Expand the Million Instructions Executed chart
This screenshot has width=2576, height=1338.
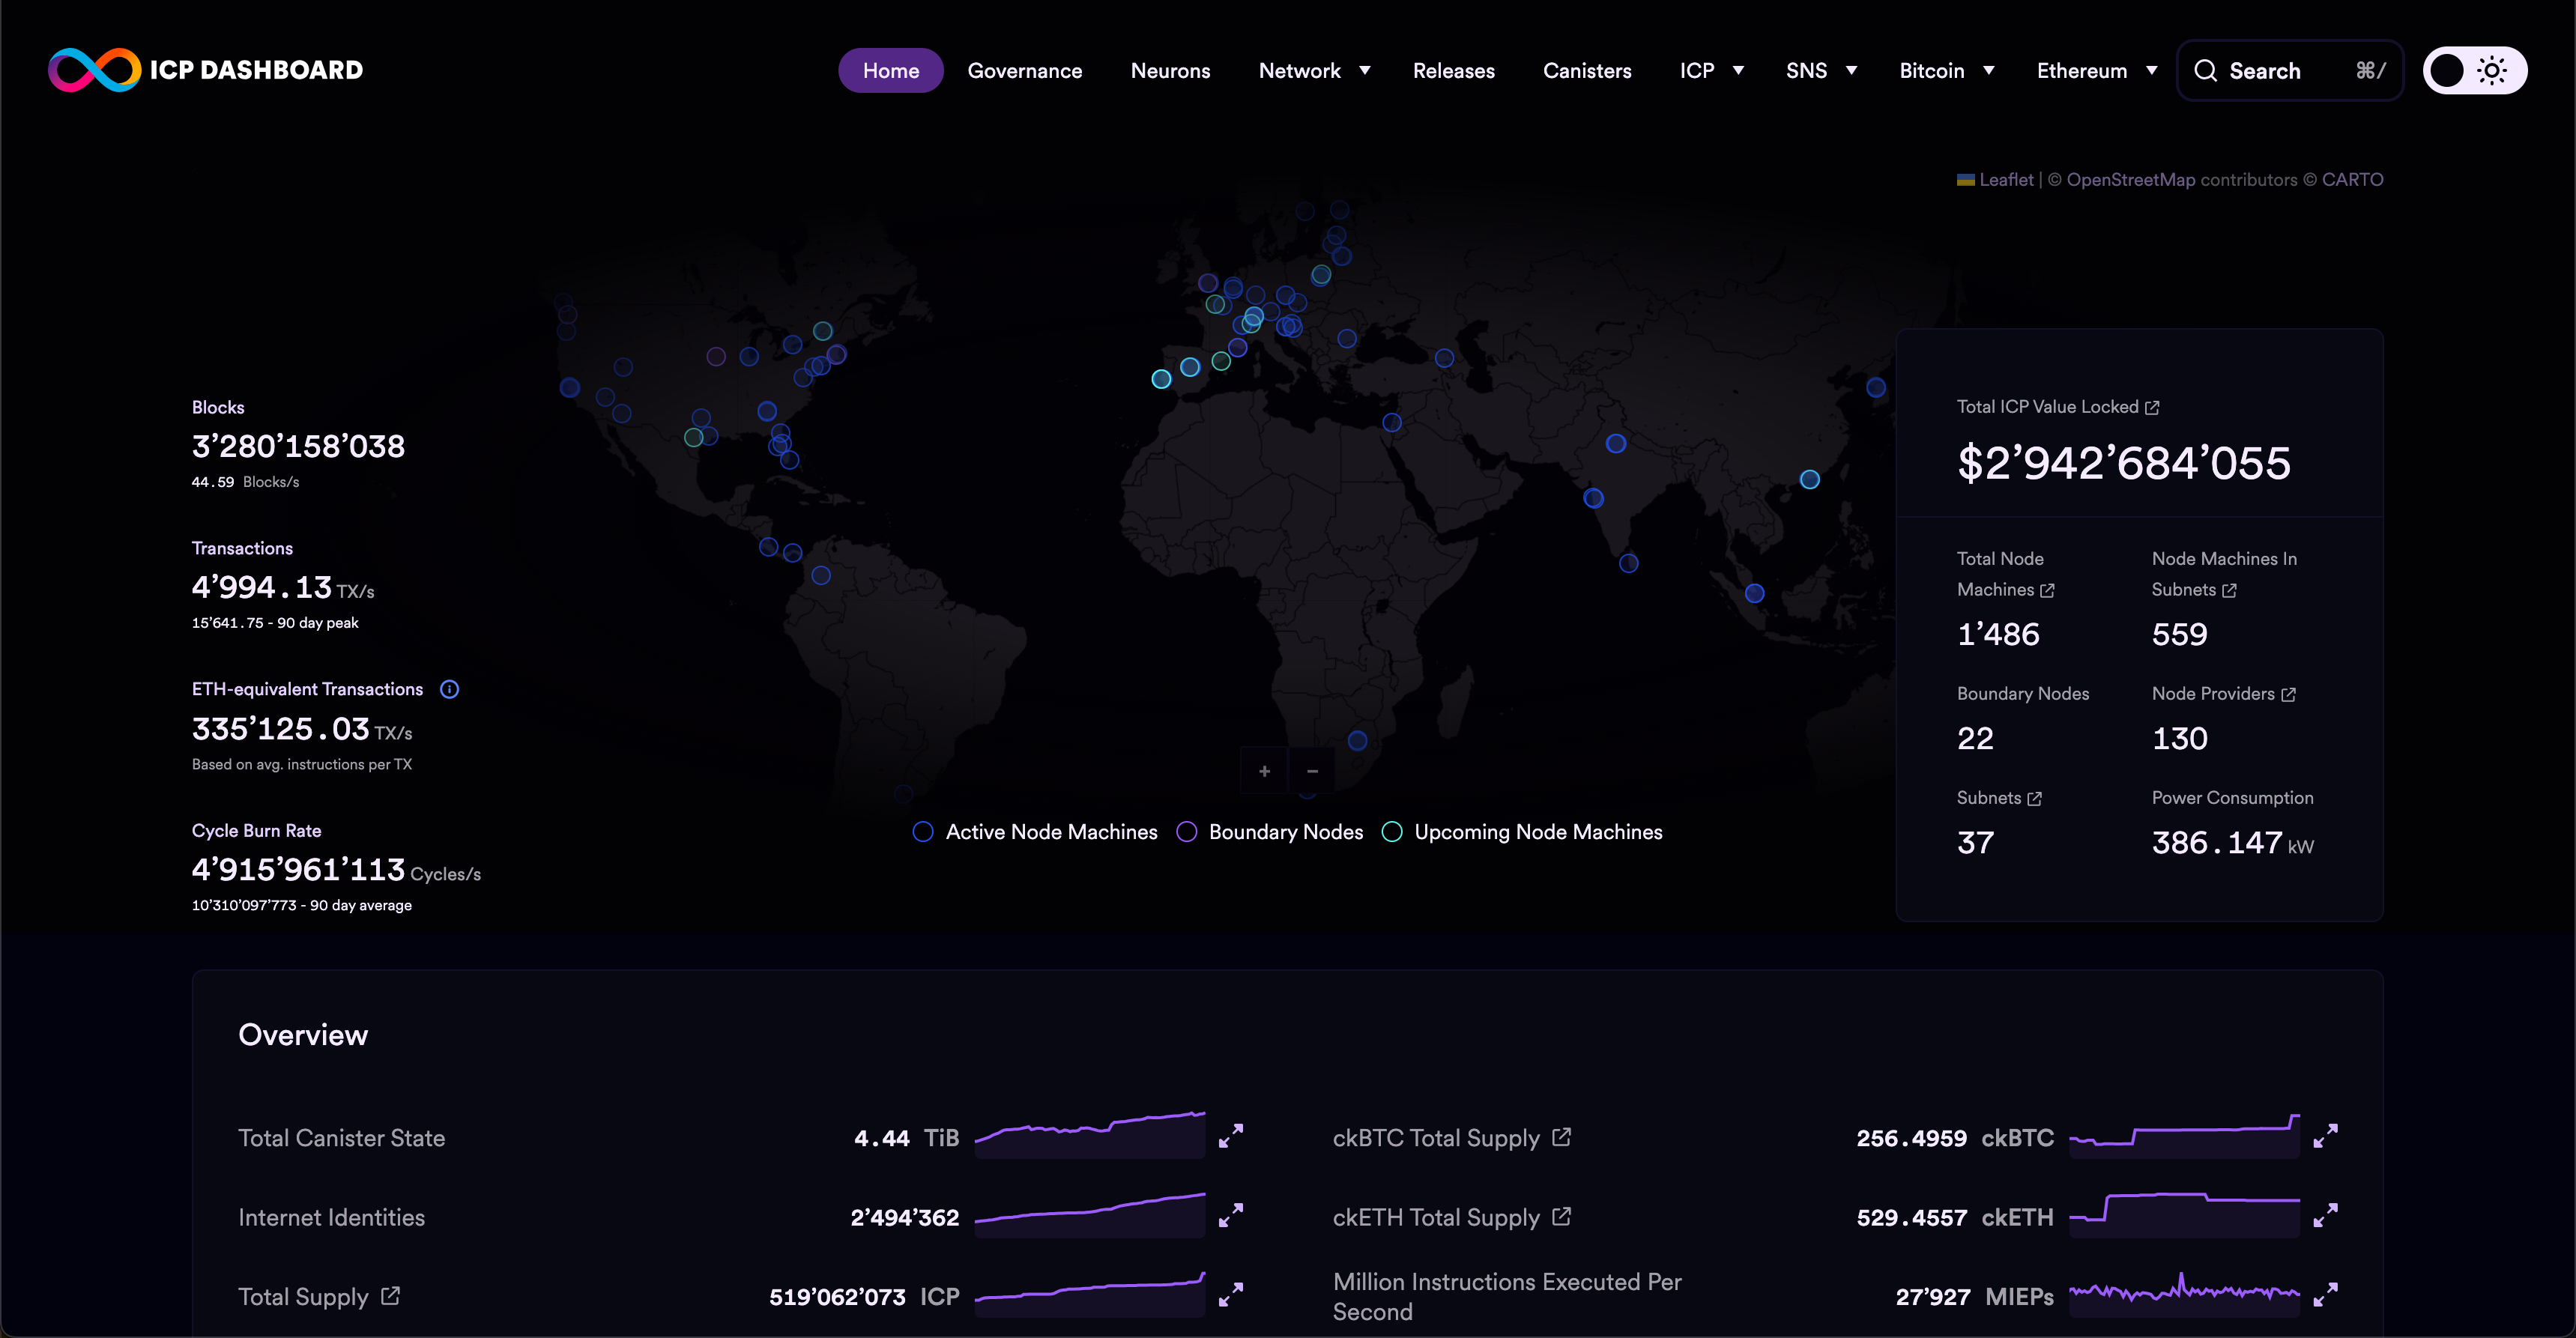2325,1294
